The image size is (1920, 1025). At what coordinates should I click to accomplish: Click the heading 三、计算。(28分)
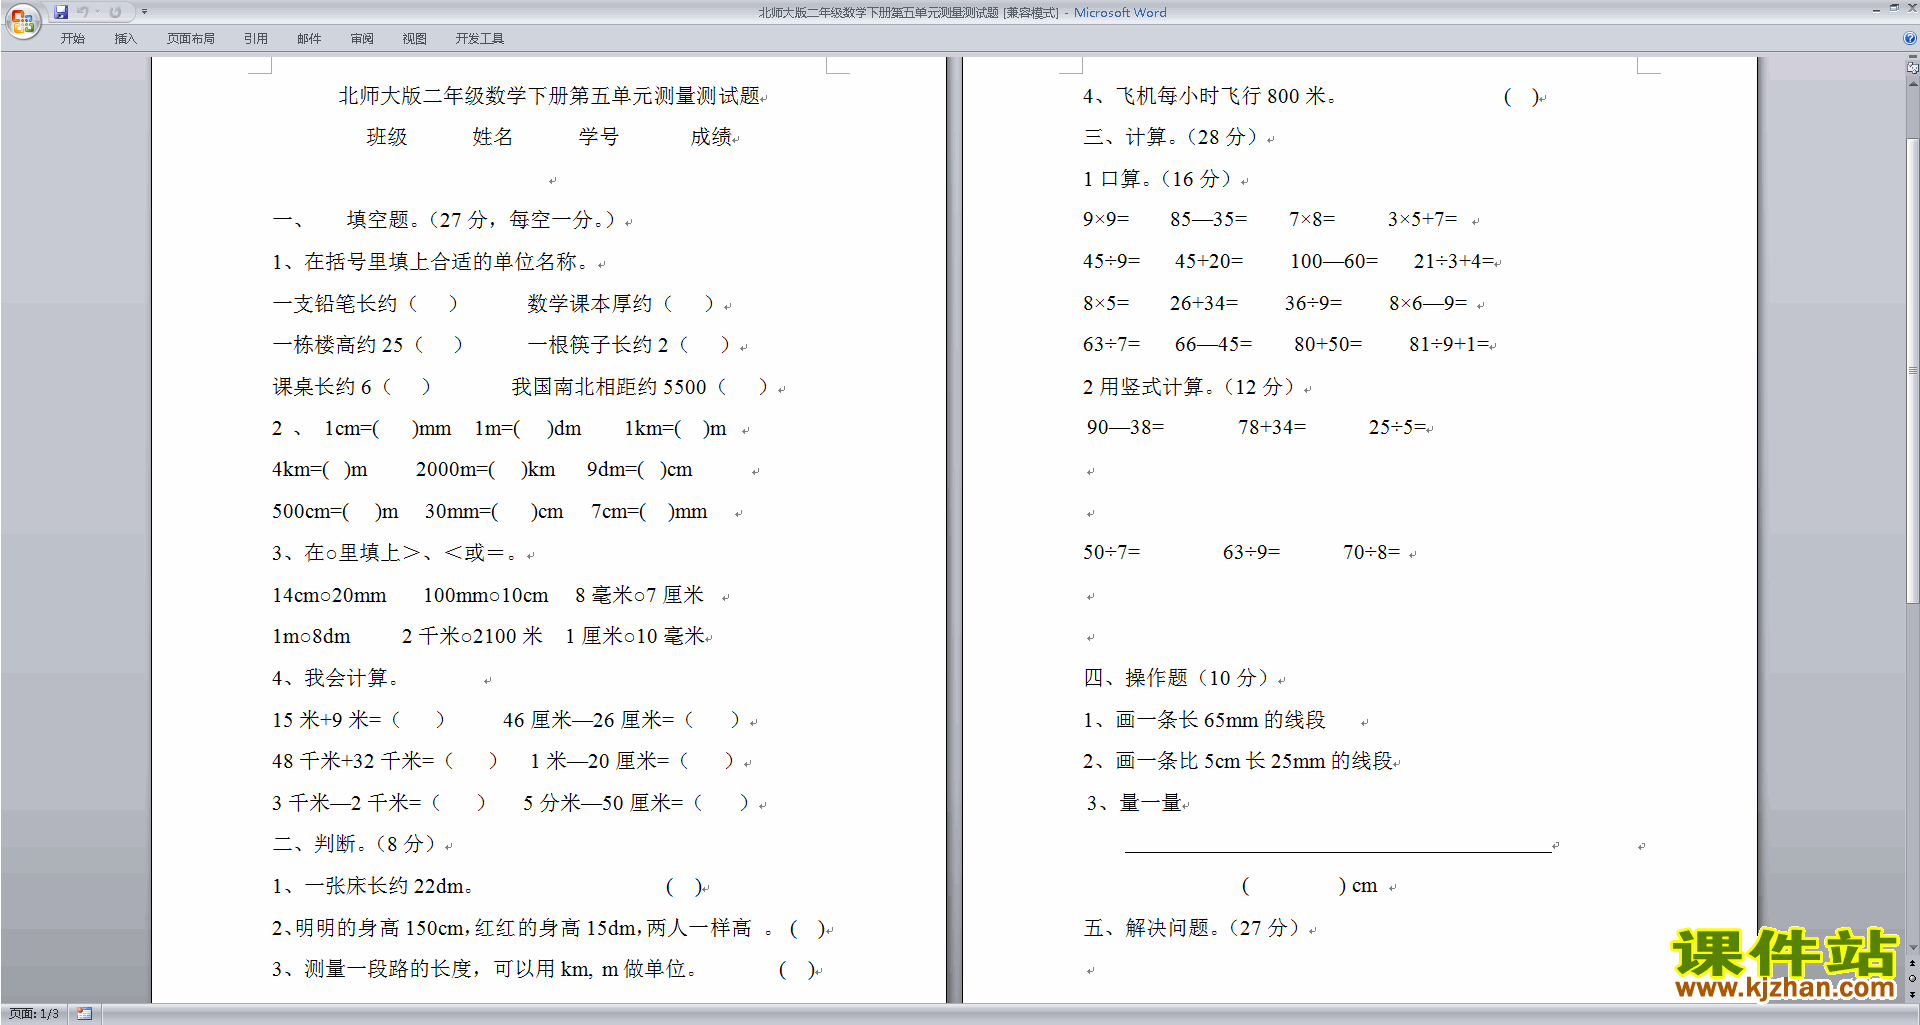point(1171,138)
